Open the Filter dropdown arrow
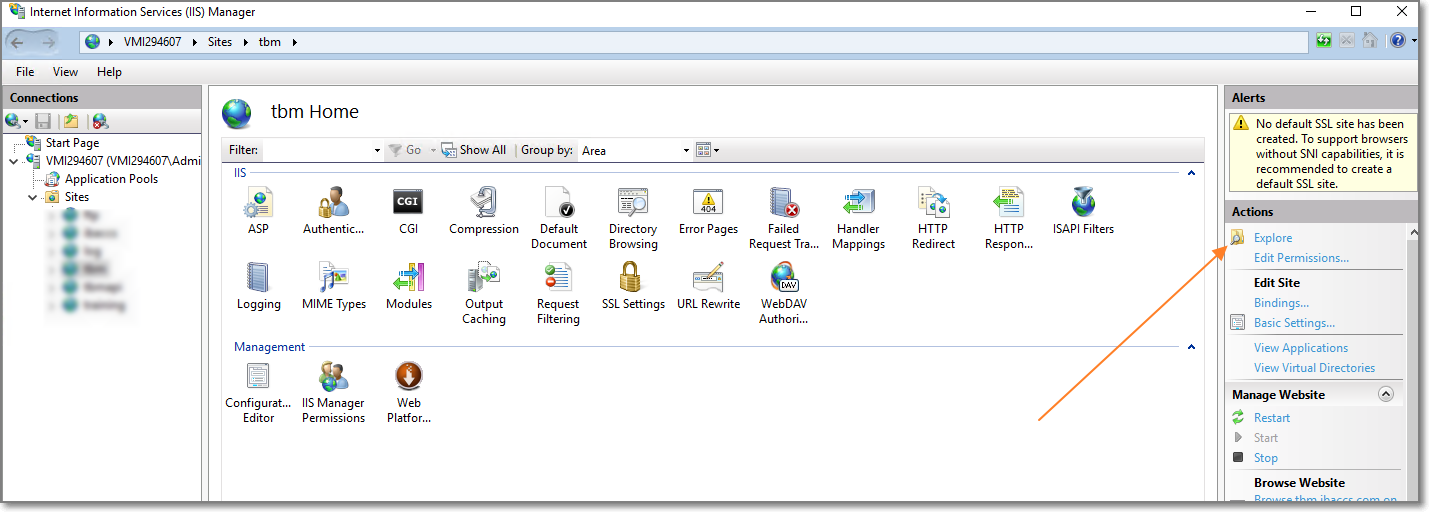The height and width of the screenshot is (512, 1429). (x=377, y=151)
